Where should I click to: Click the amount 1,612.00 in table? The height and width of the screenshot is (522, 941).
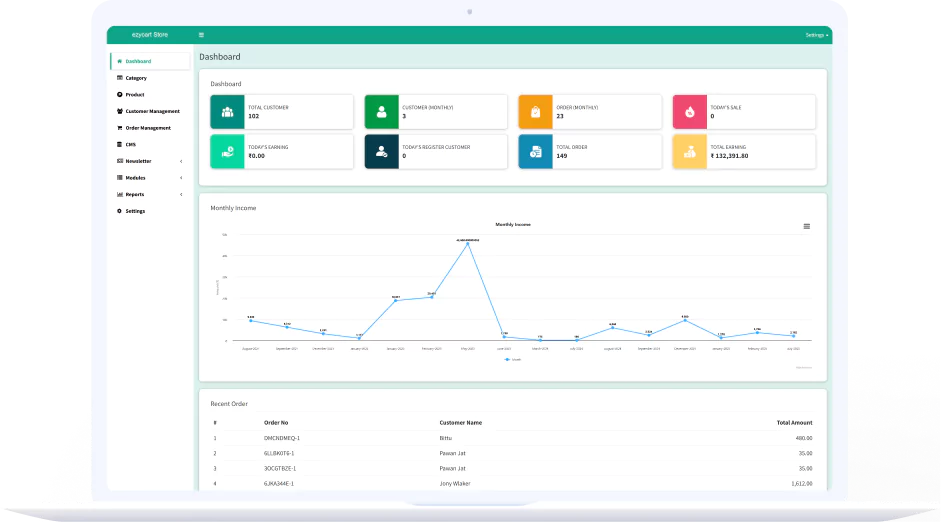coord(802,484)
